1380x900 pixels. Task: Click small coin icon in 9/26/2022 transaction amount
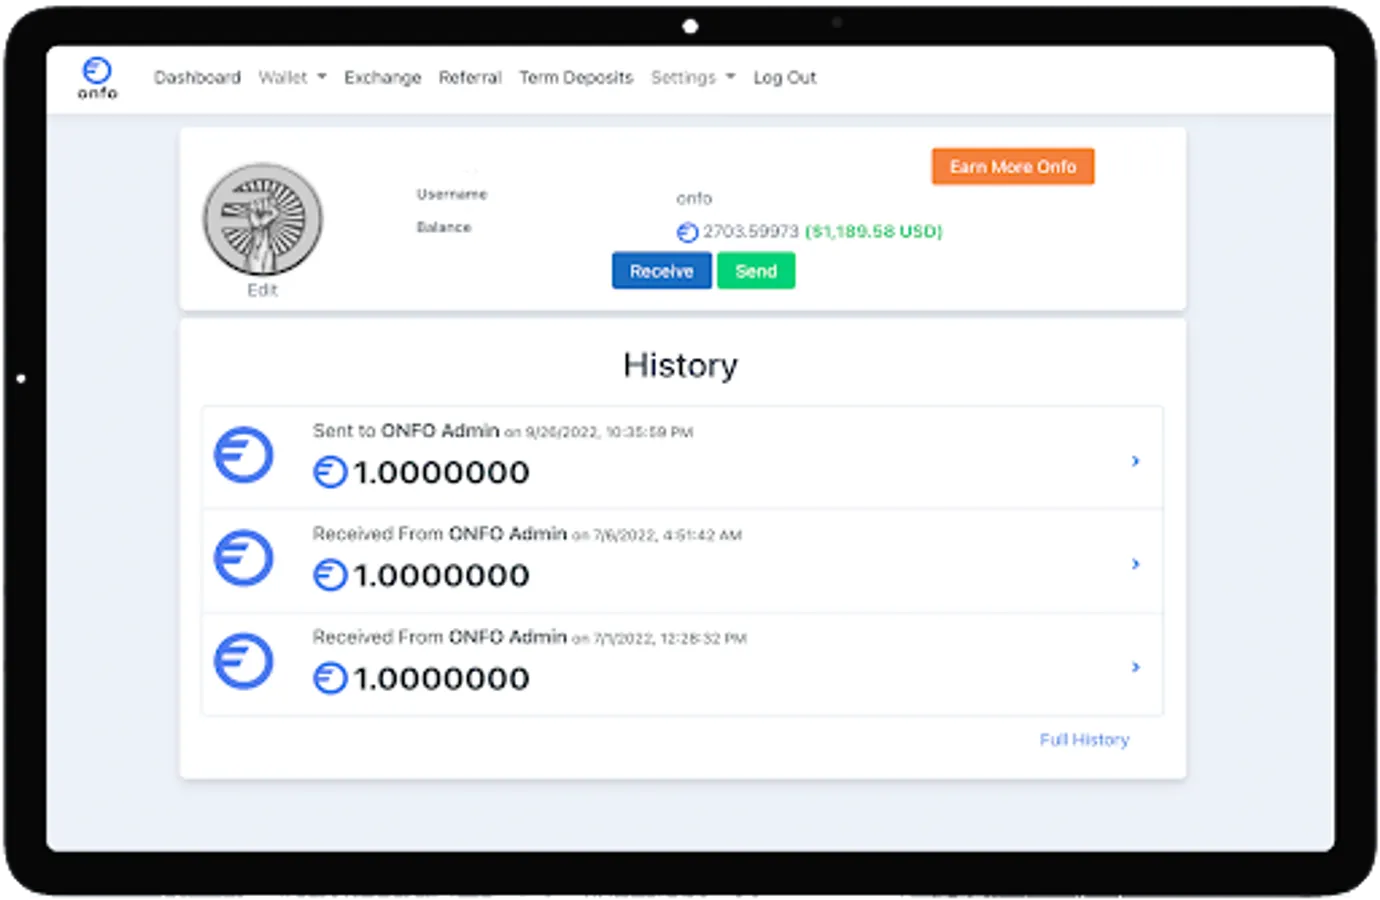pyautogui.click(x=330, y=472)
